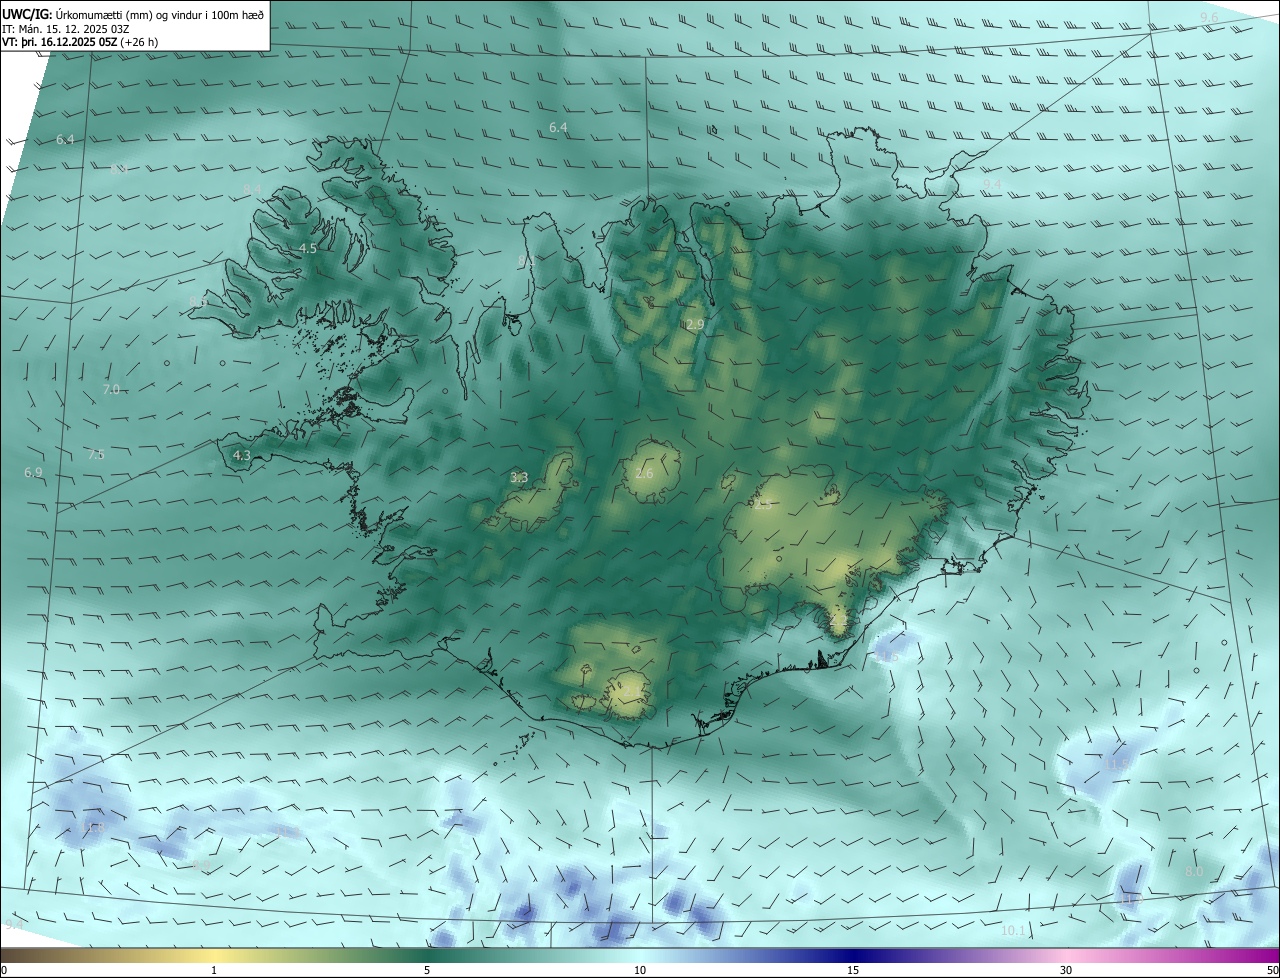Click the map value label 4.5
The height and width of the screenshot is (978, 1280).
point(308,248)
